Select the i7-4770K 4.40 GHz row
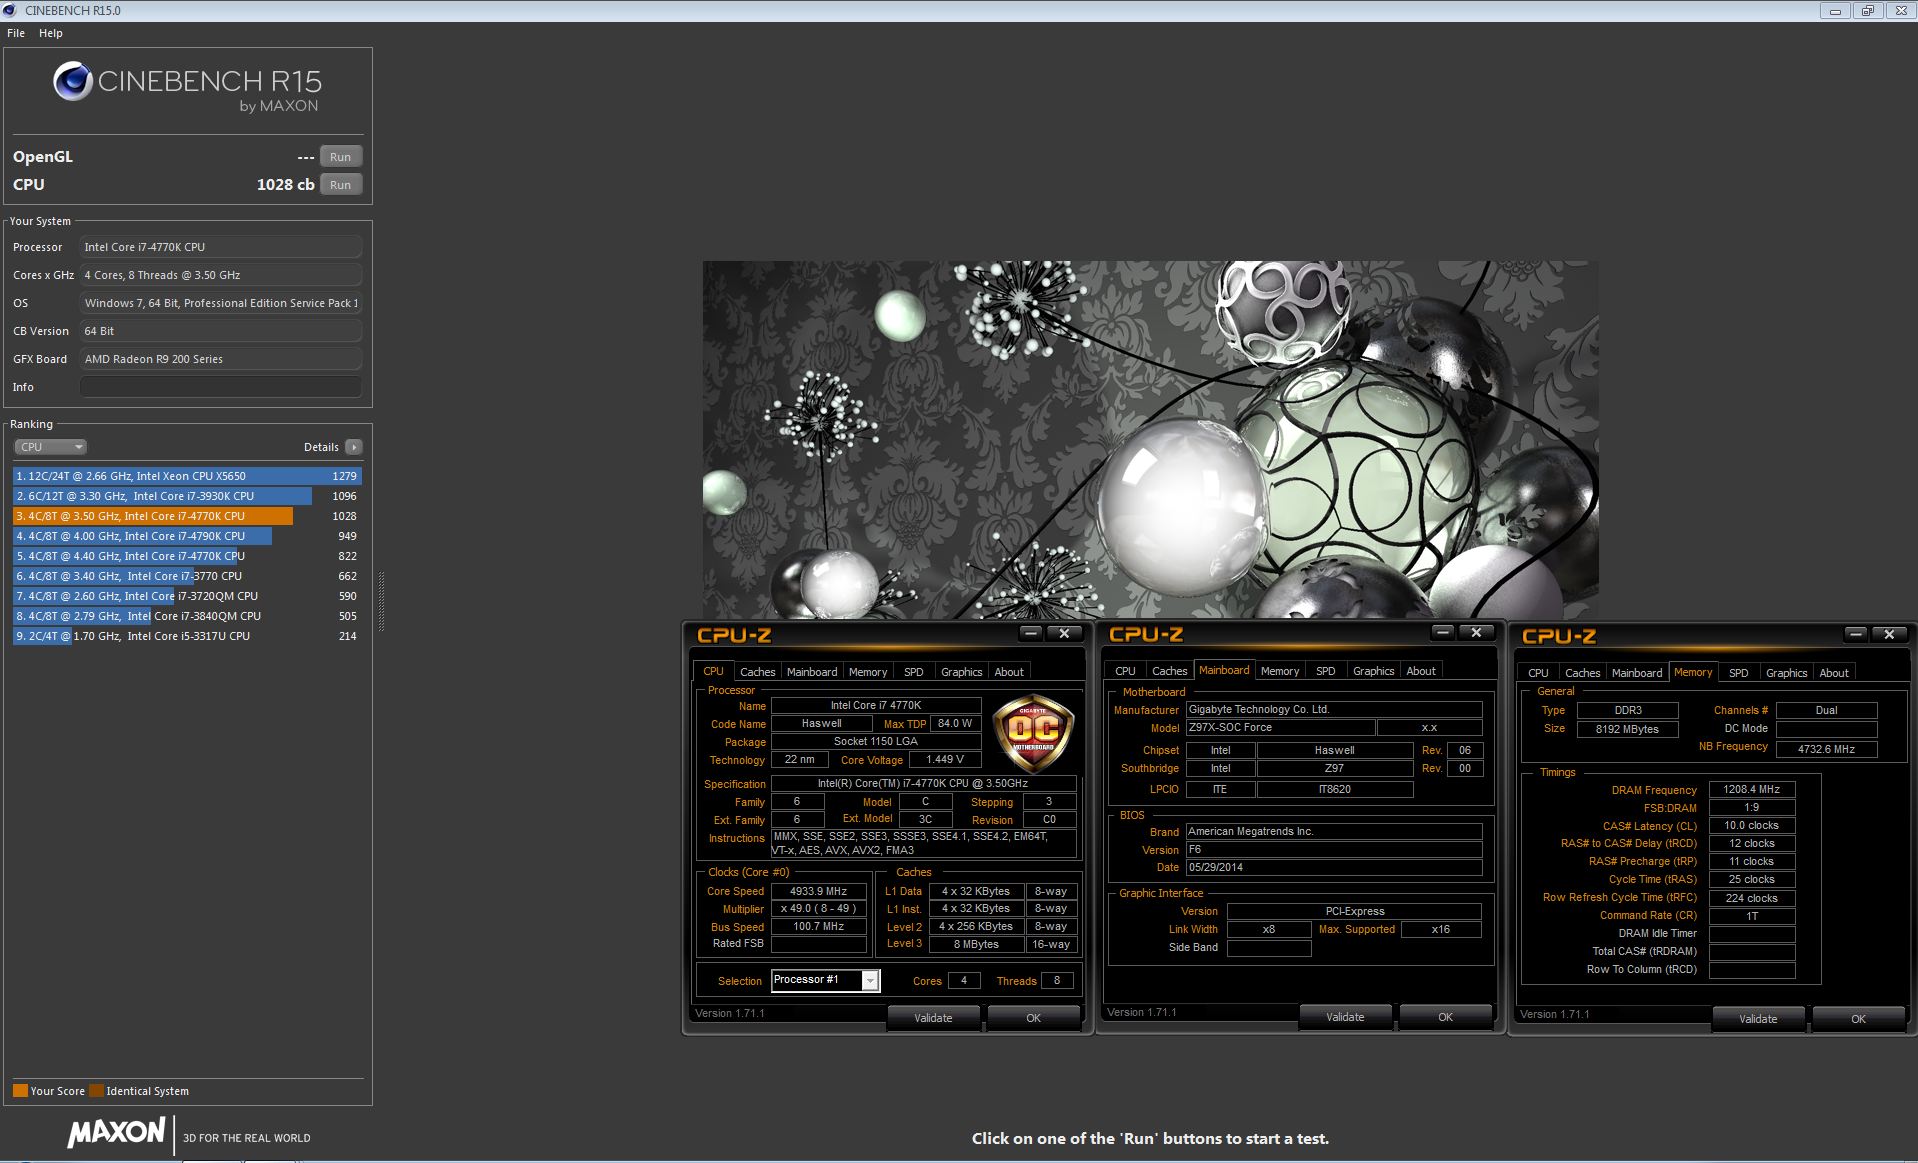1918x1163 pixels. [x=187, y=556]
